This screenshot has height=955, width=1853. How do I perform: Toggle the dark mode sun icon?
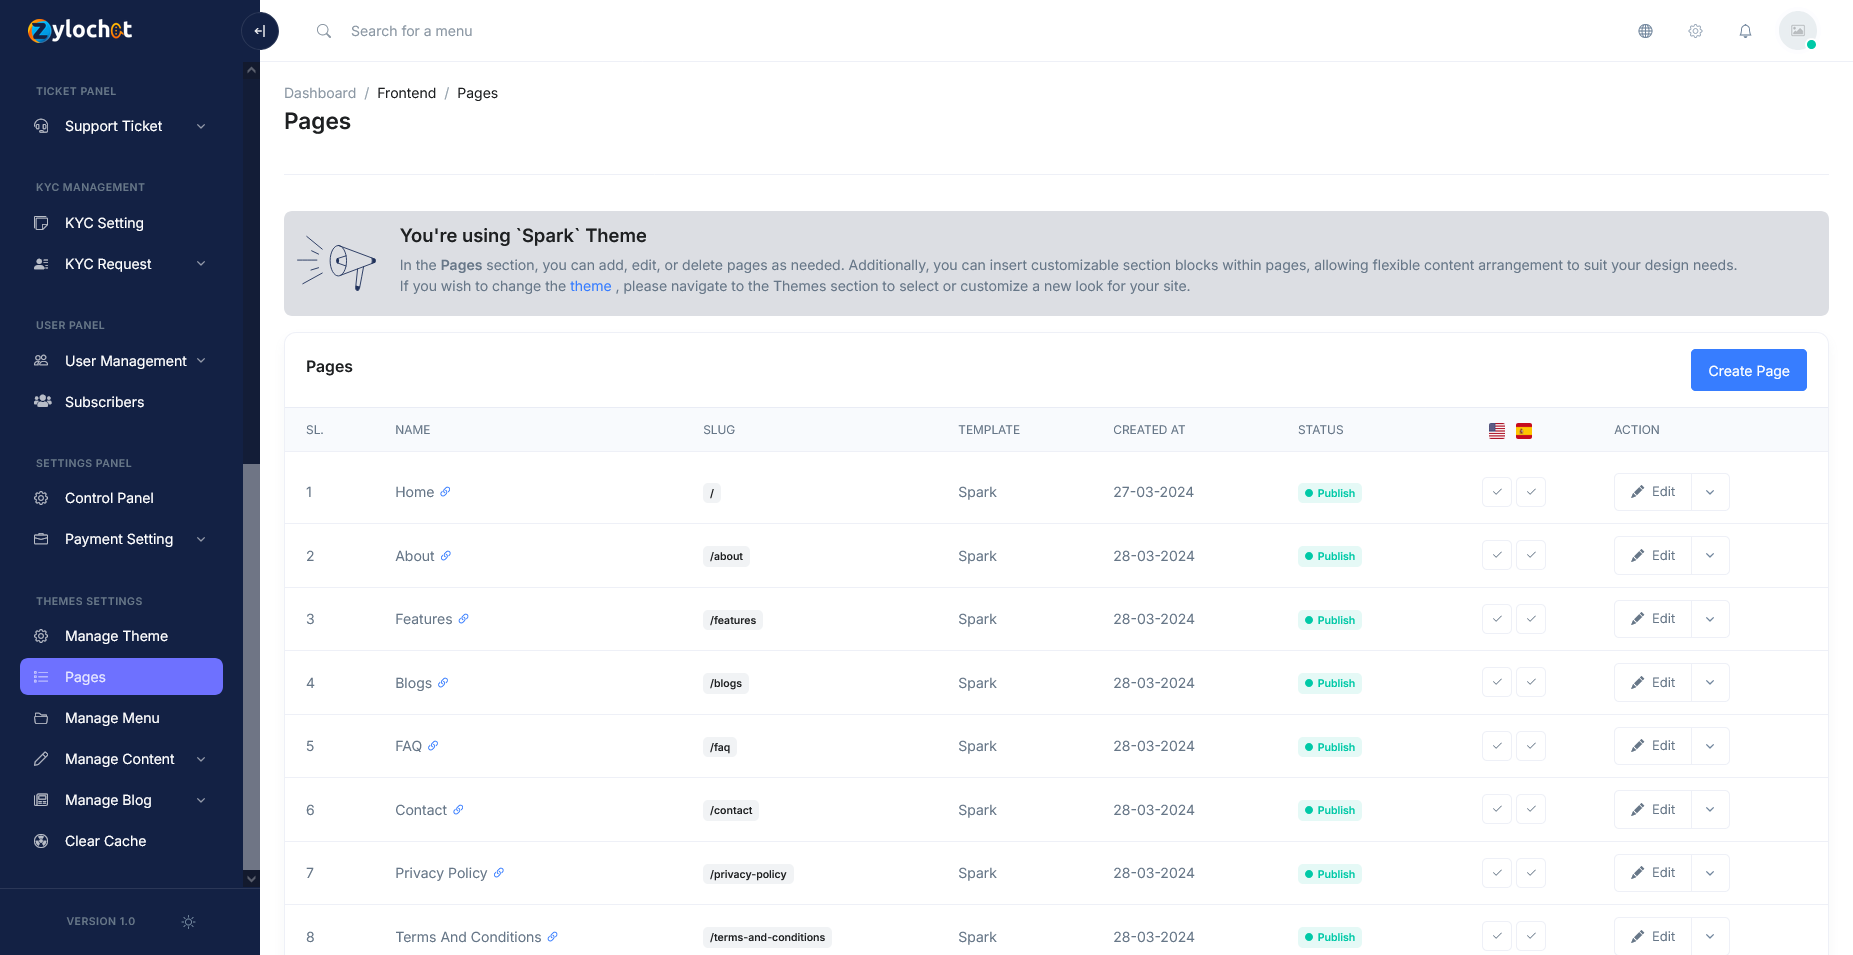[188, 922]
